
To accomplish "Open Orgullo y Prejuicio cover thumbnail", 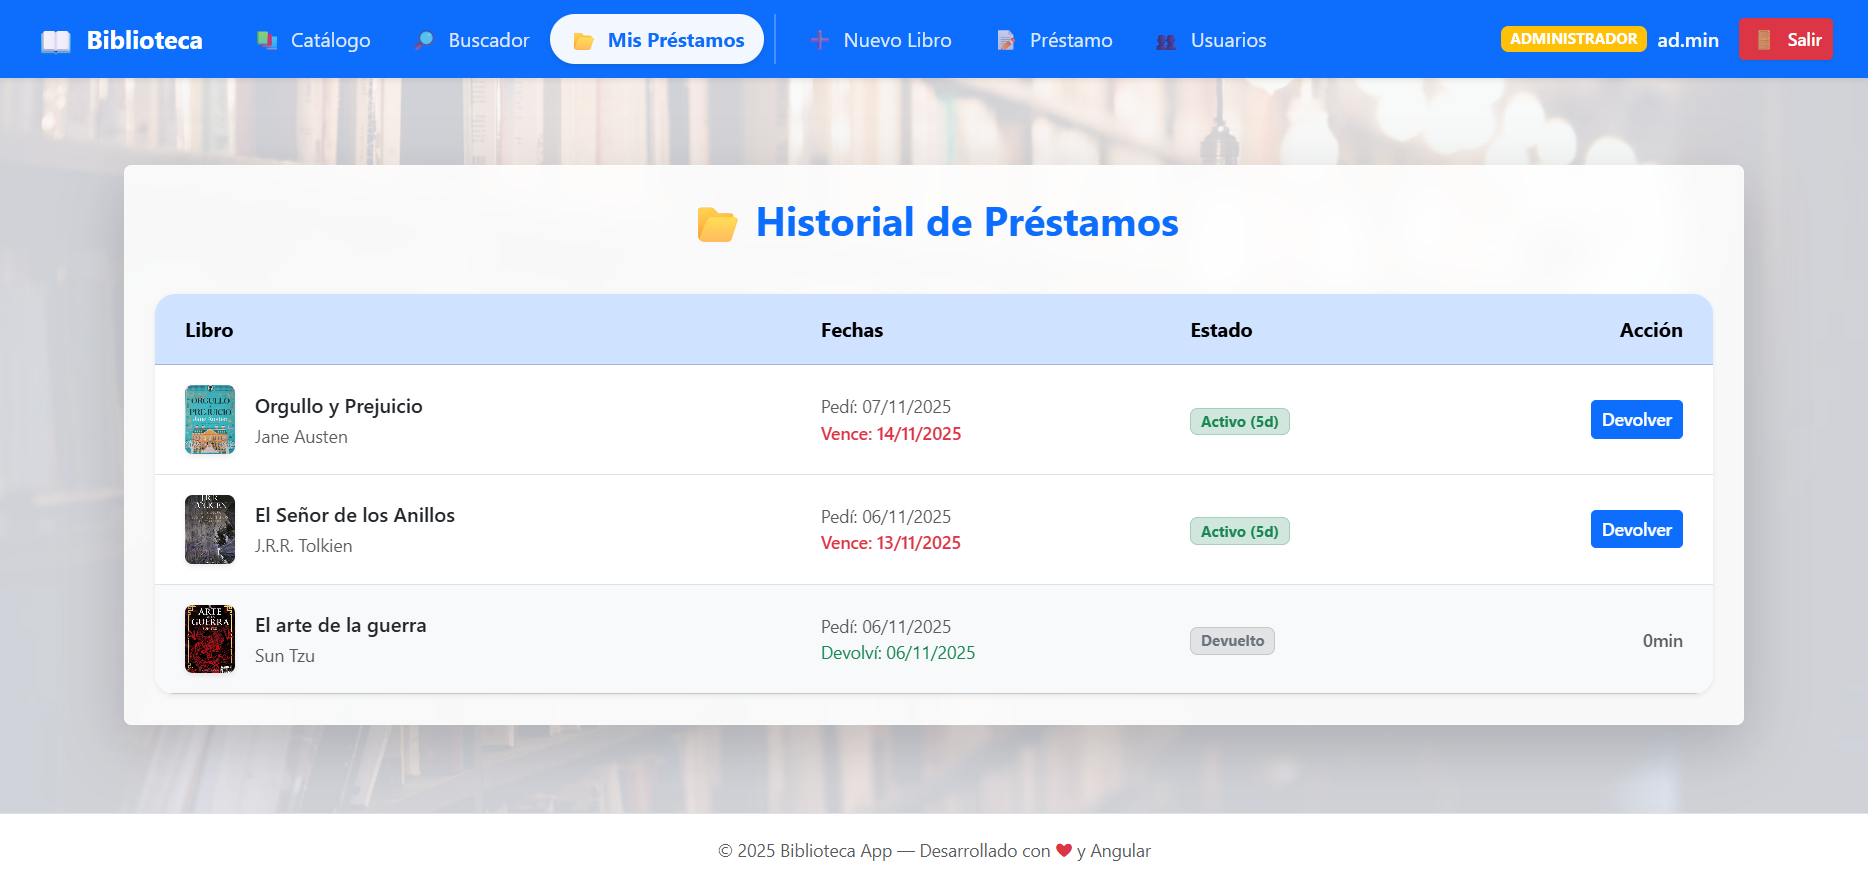I will [210, 420].
